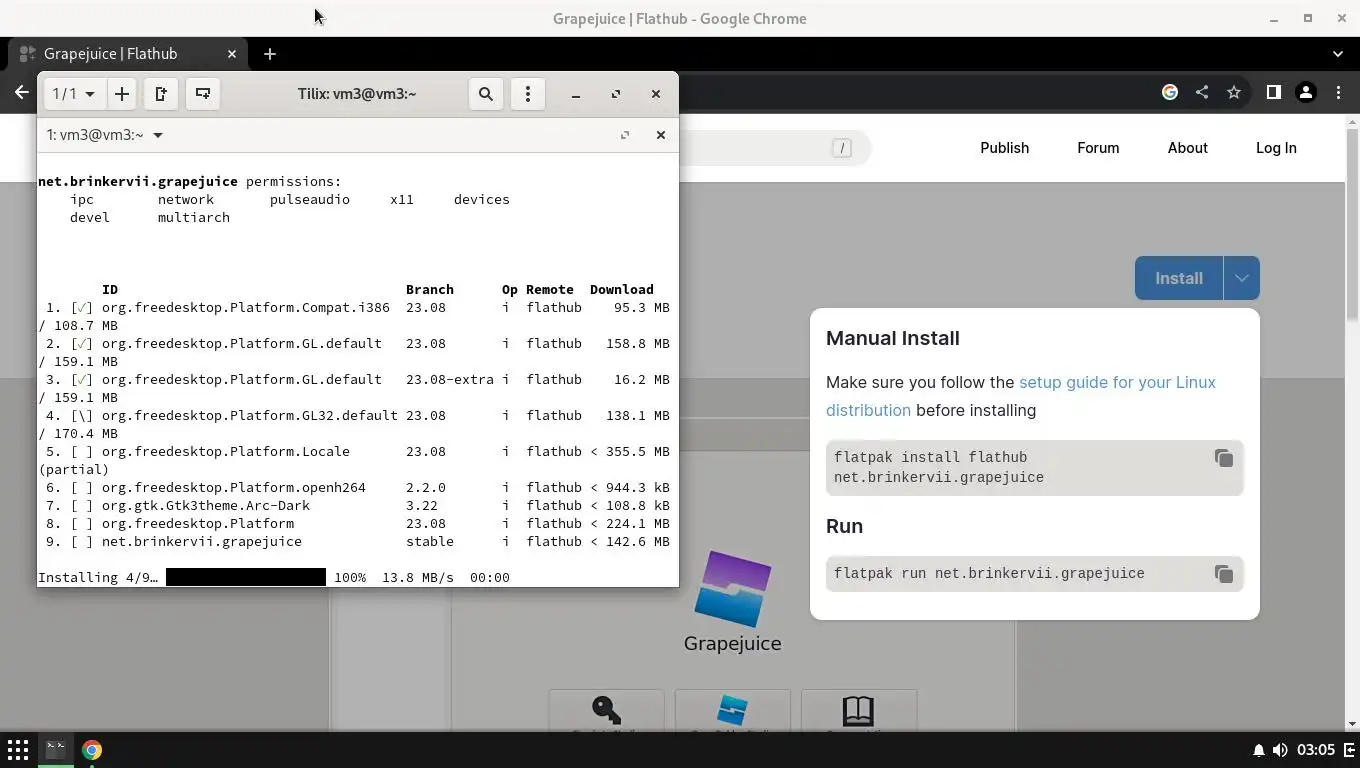
Task: Click the logout icon in the tray
Action: pyautogui.click(x=1349, y=750)
